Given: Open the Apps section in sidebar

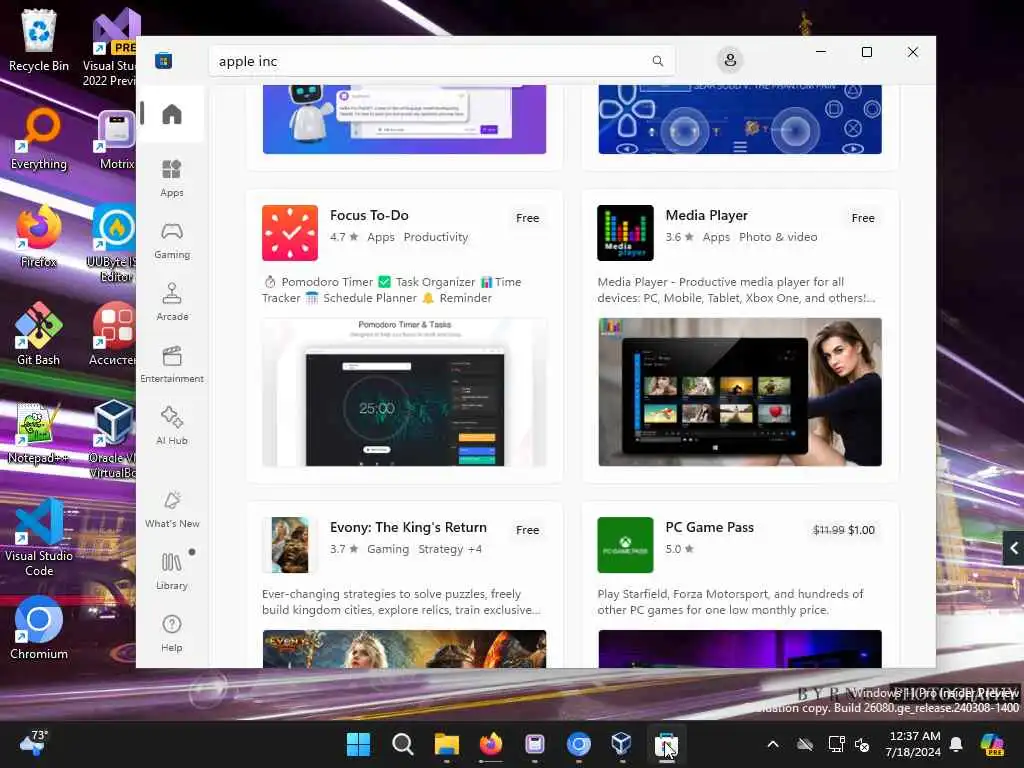Looking at the screenshot, I should pyautogui.click(x=172, y=178).
